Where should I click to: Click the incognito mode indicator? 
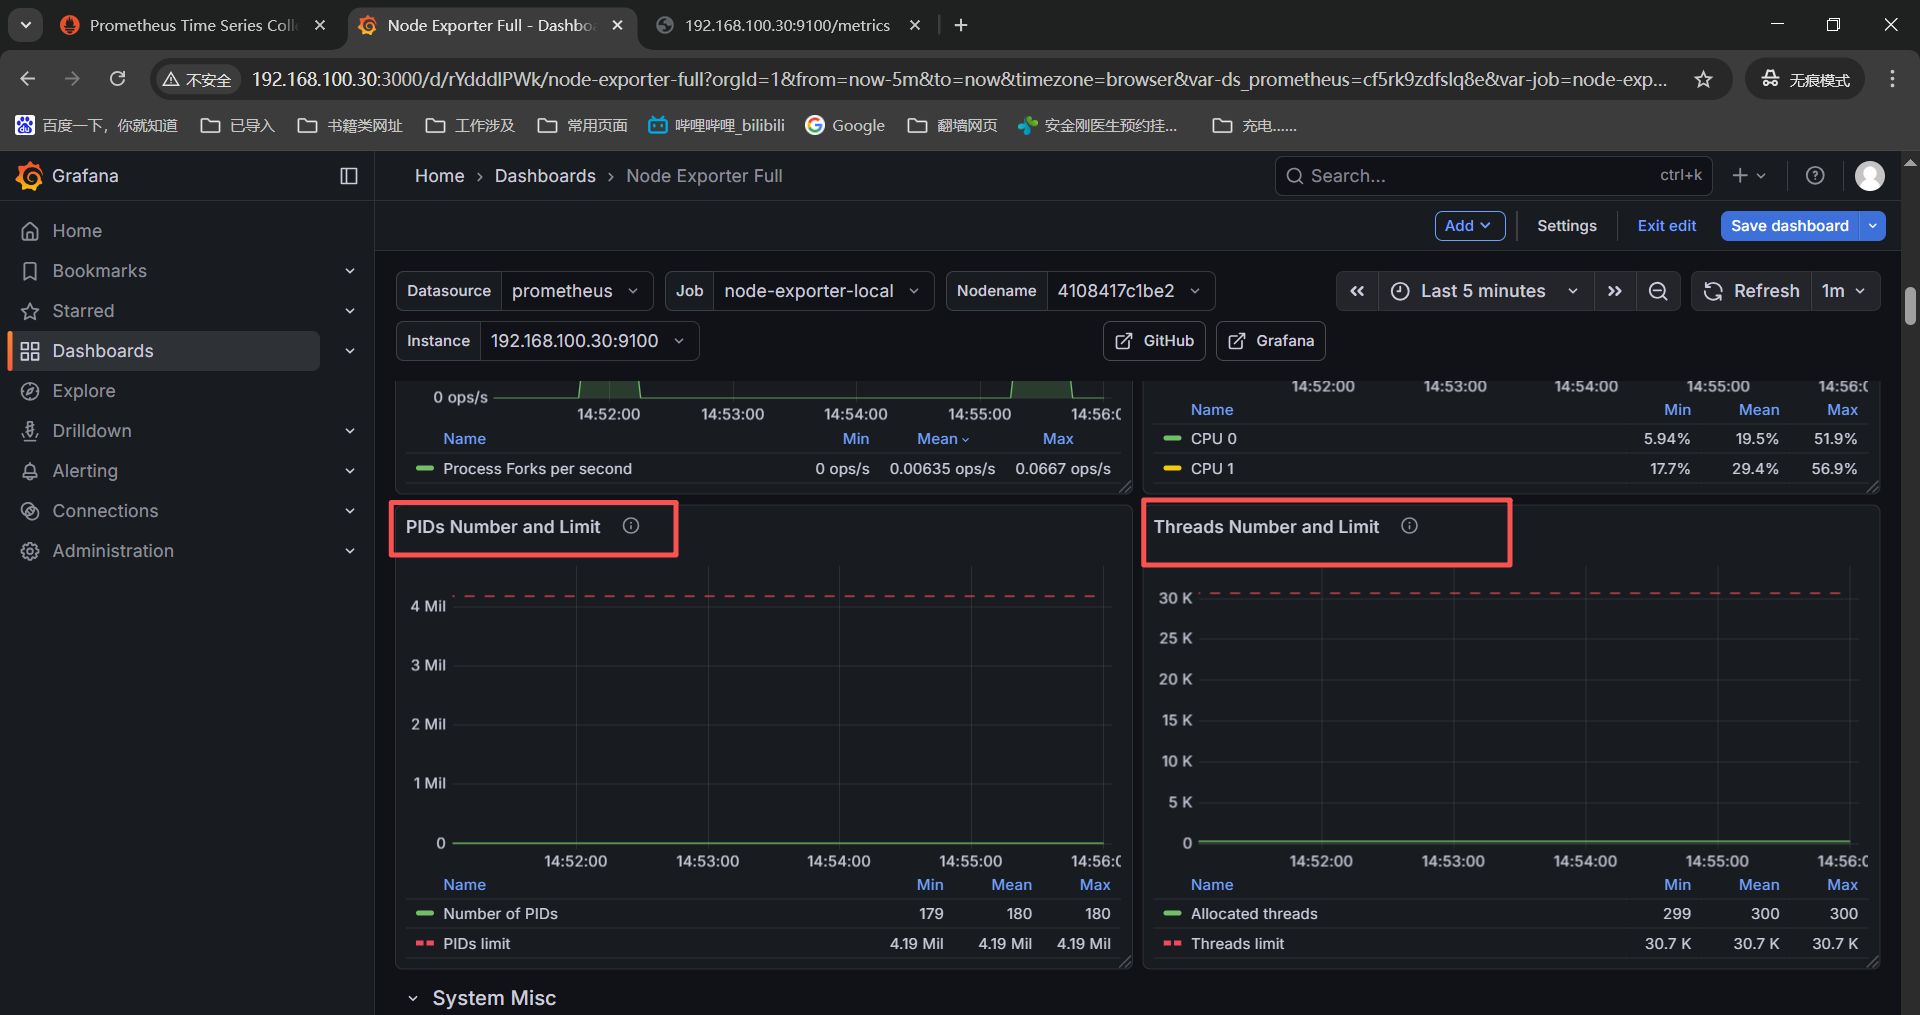tap(1805, 79)
